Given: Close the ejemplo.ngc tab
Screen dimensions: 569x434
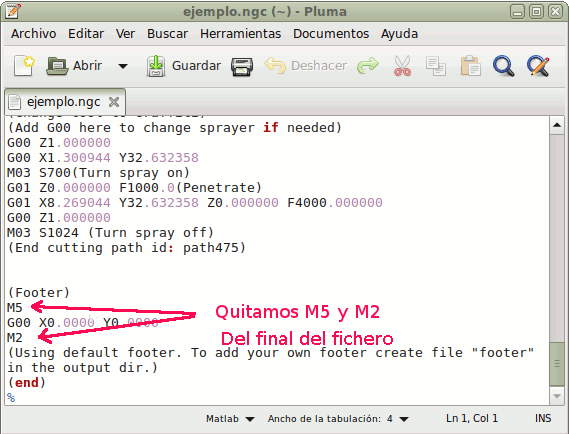Looking at the screenshot, I should tap(114, 102).
